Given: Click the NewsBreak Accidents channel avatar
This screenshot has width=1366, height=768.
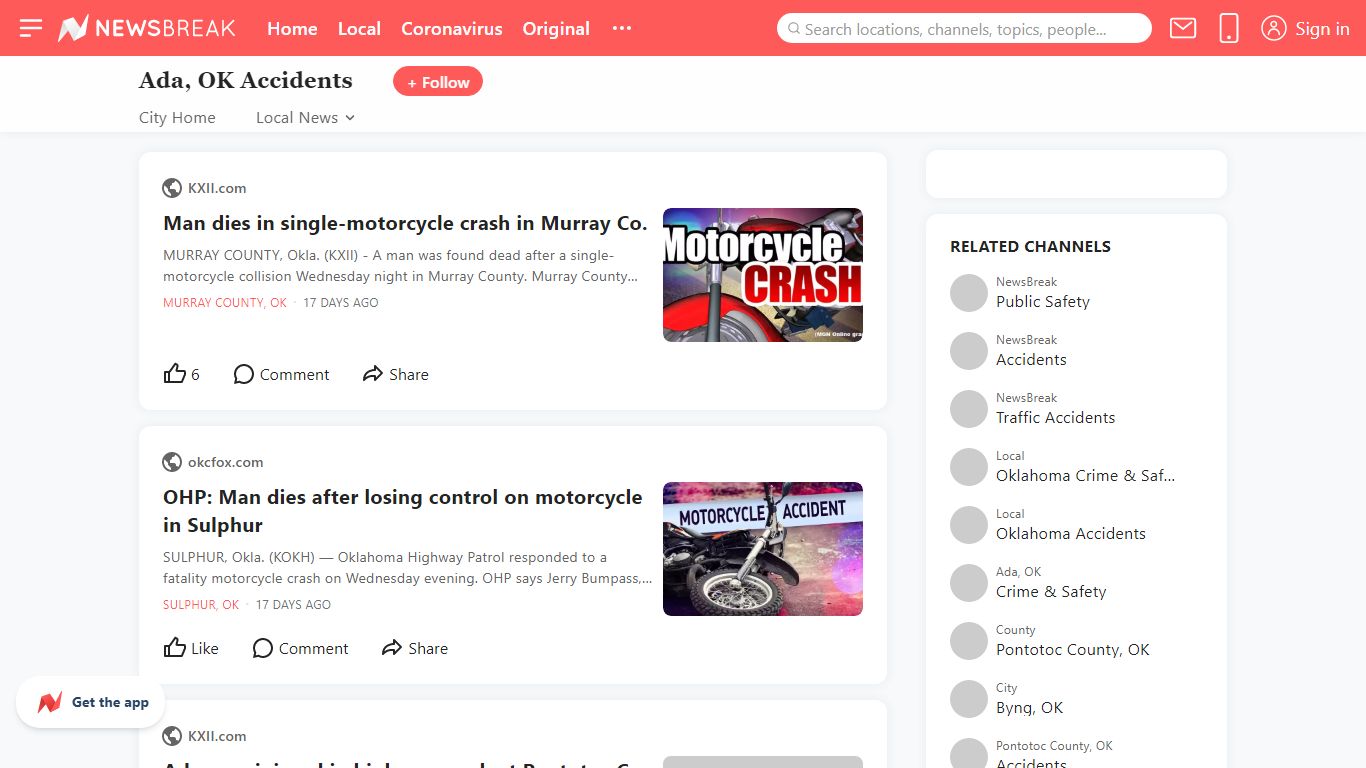Looking at the screenshot, I should [968, 351].
